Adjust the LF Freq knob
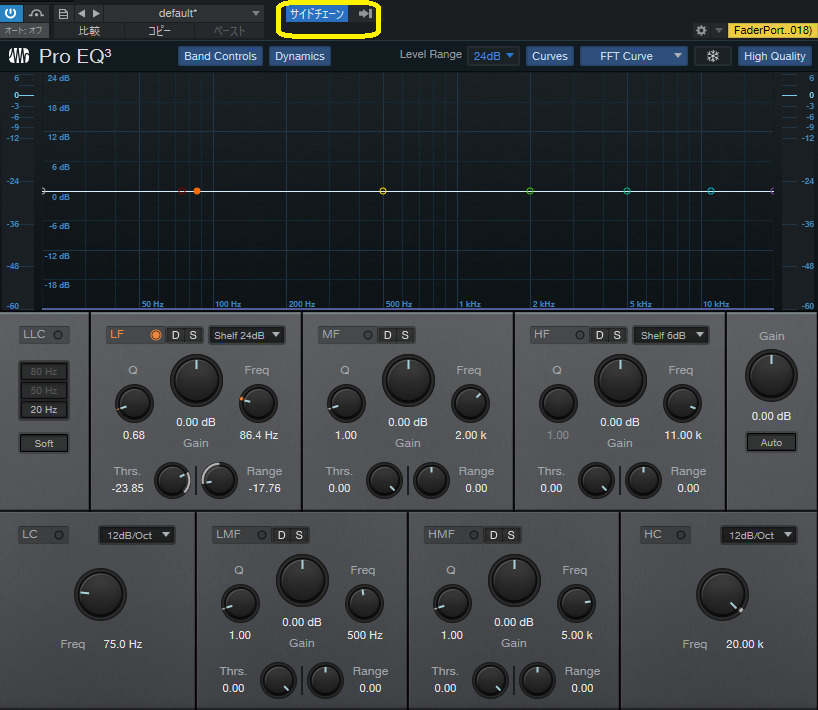The width and height of the screenshot is (818, 710). coord(257,405)
